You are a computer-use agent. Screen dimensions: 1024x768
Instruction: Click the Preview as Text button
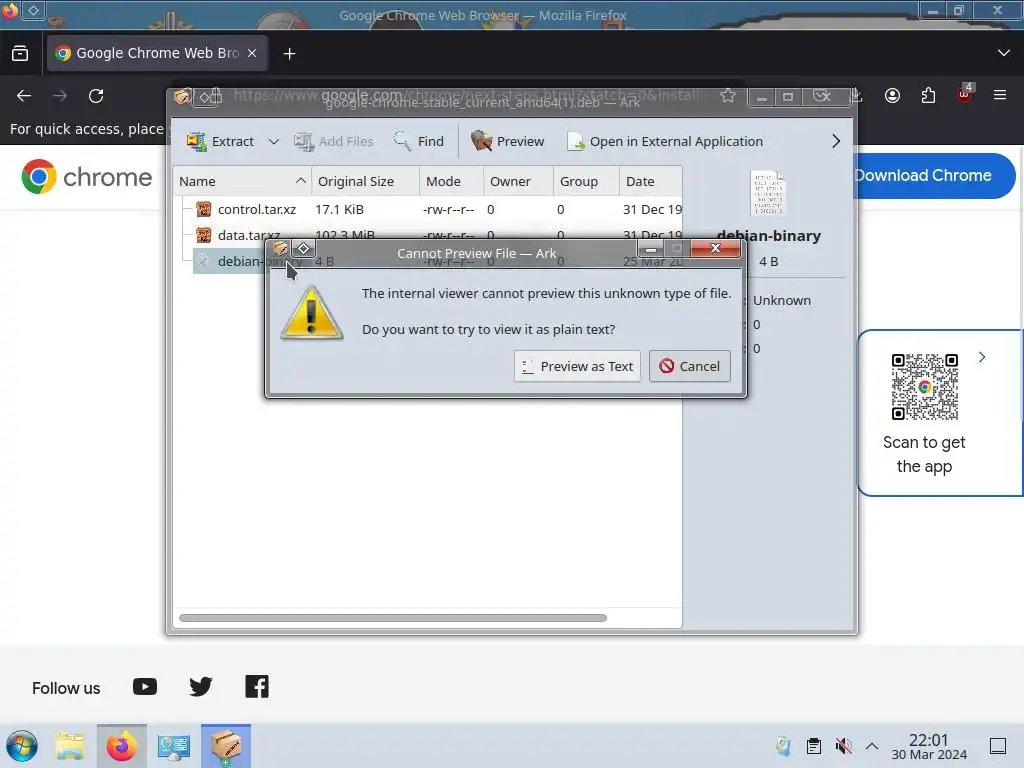click(577, 366)
